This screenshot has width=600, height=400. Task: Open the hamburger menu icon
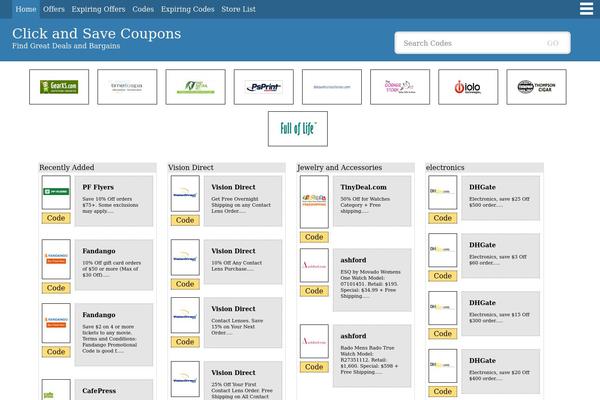pos(586,9)
